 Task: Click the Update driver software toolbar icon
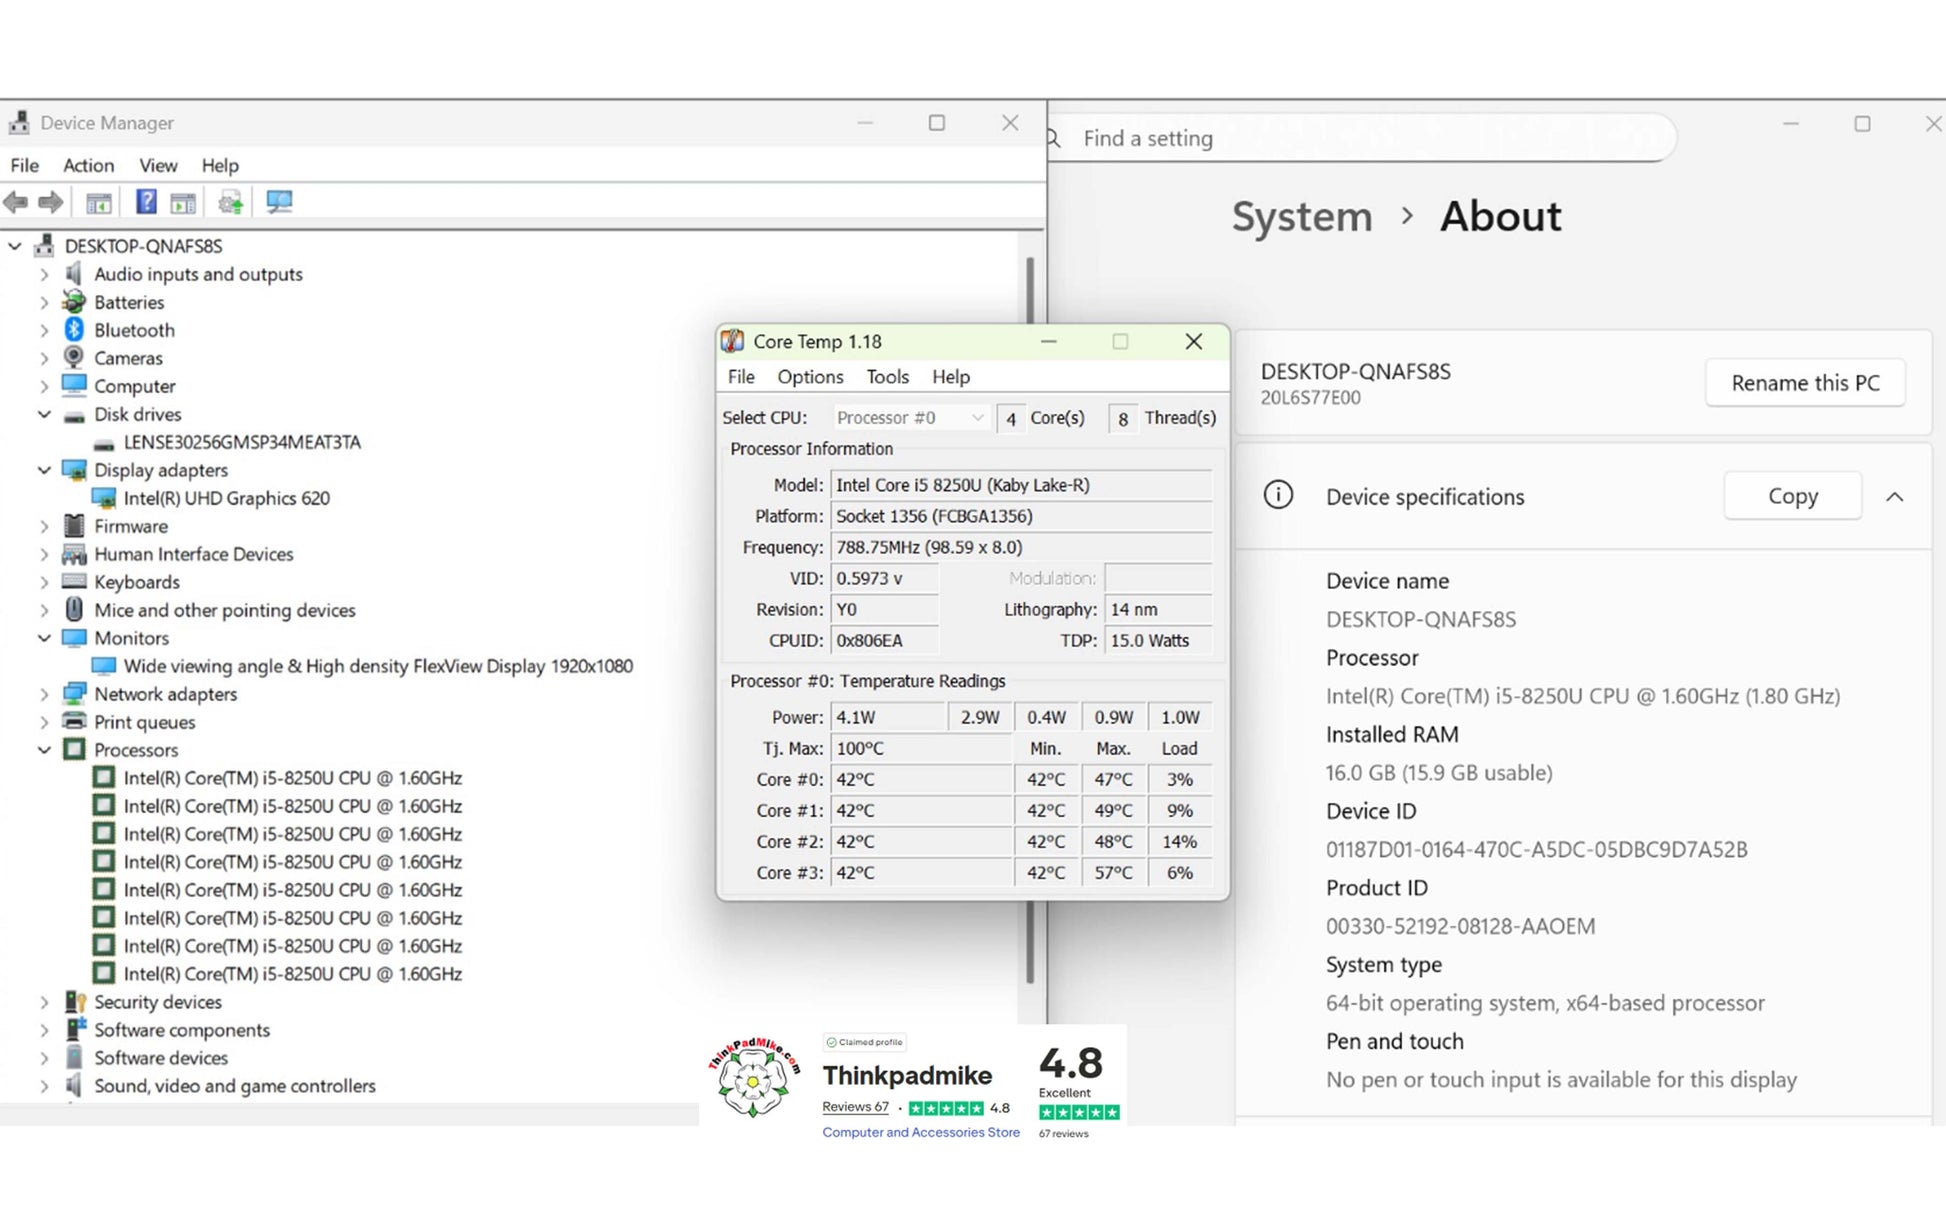point(231,202)
